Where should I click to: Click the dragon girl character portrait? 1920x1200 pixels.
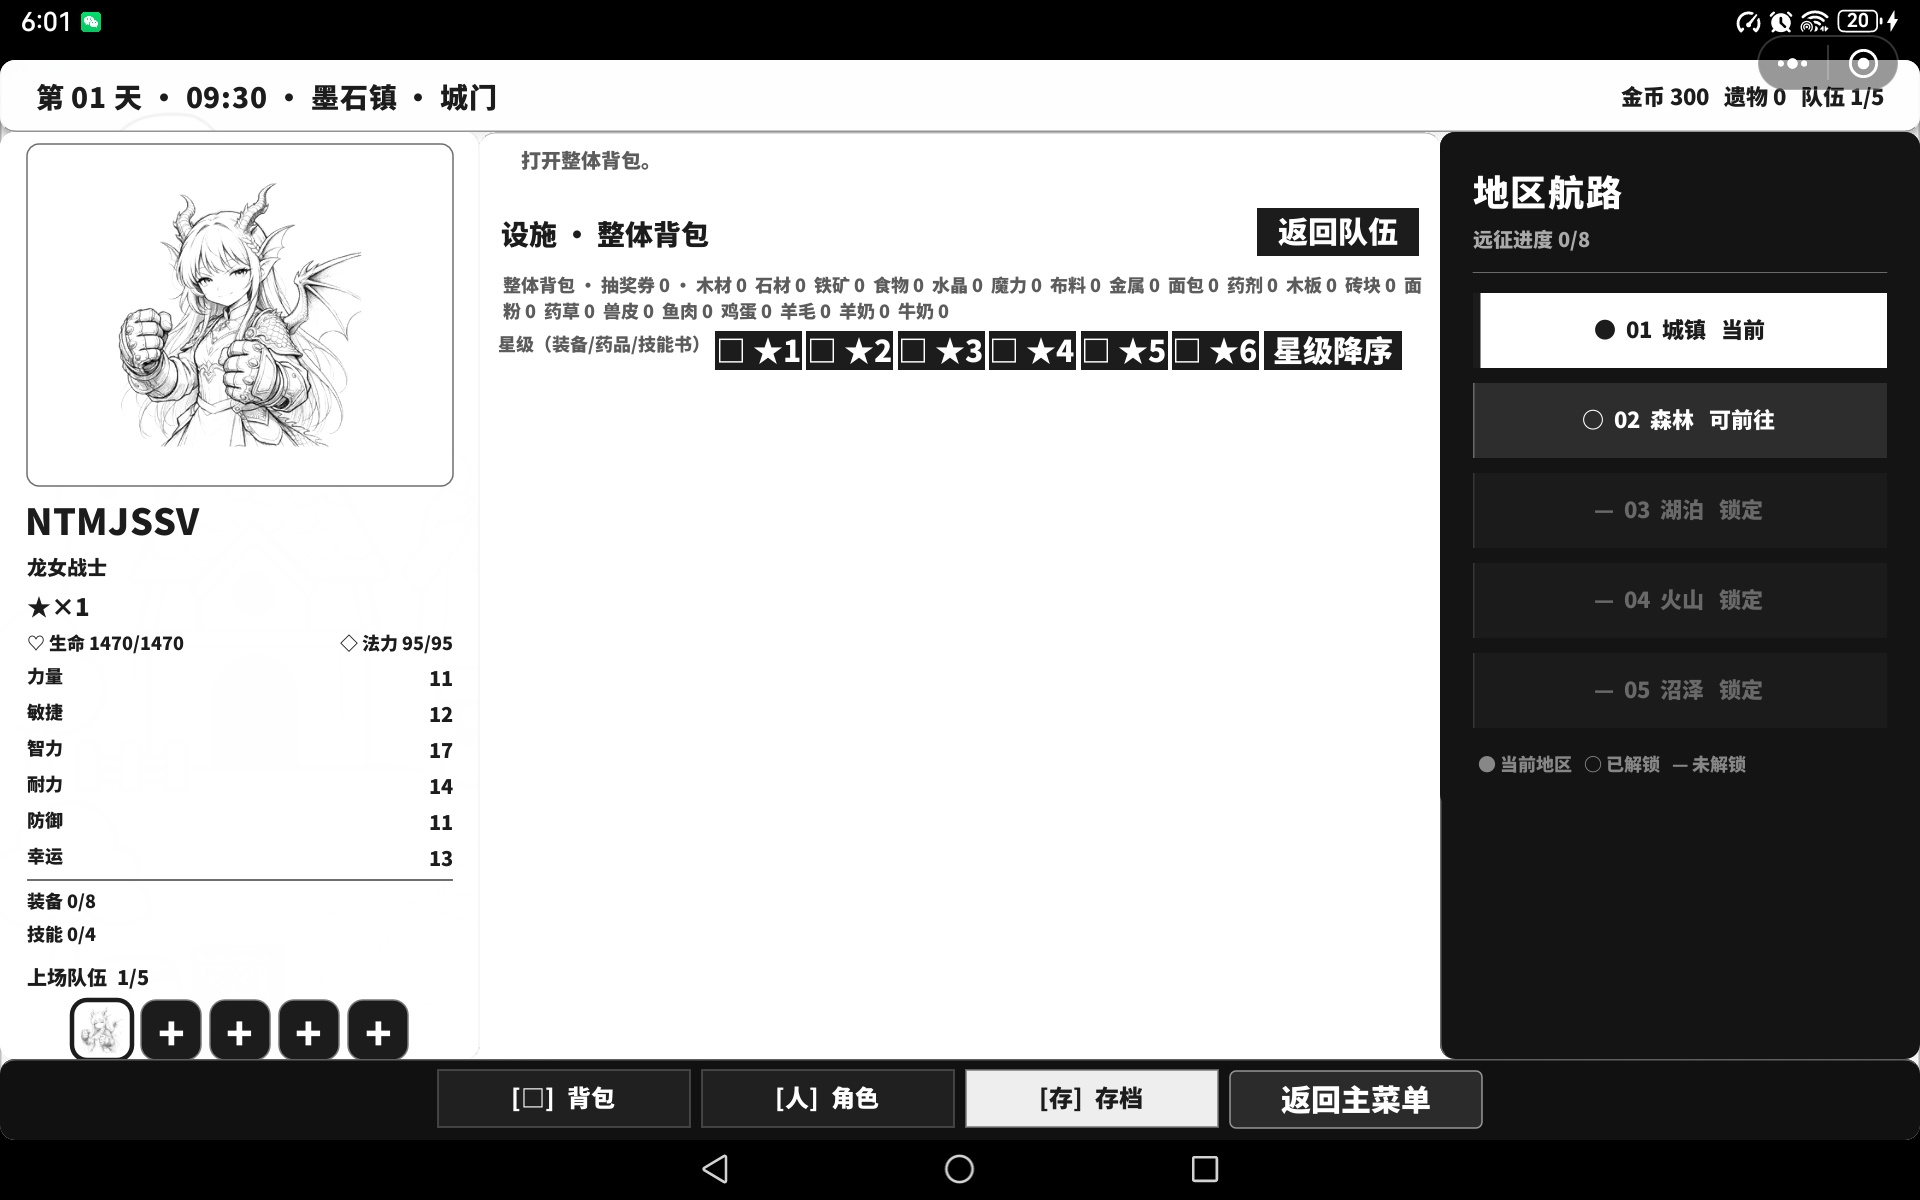click(240, 315)
